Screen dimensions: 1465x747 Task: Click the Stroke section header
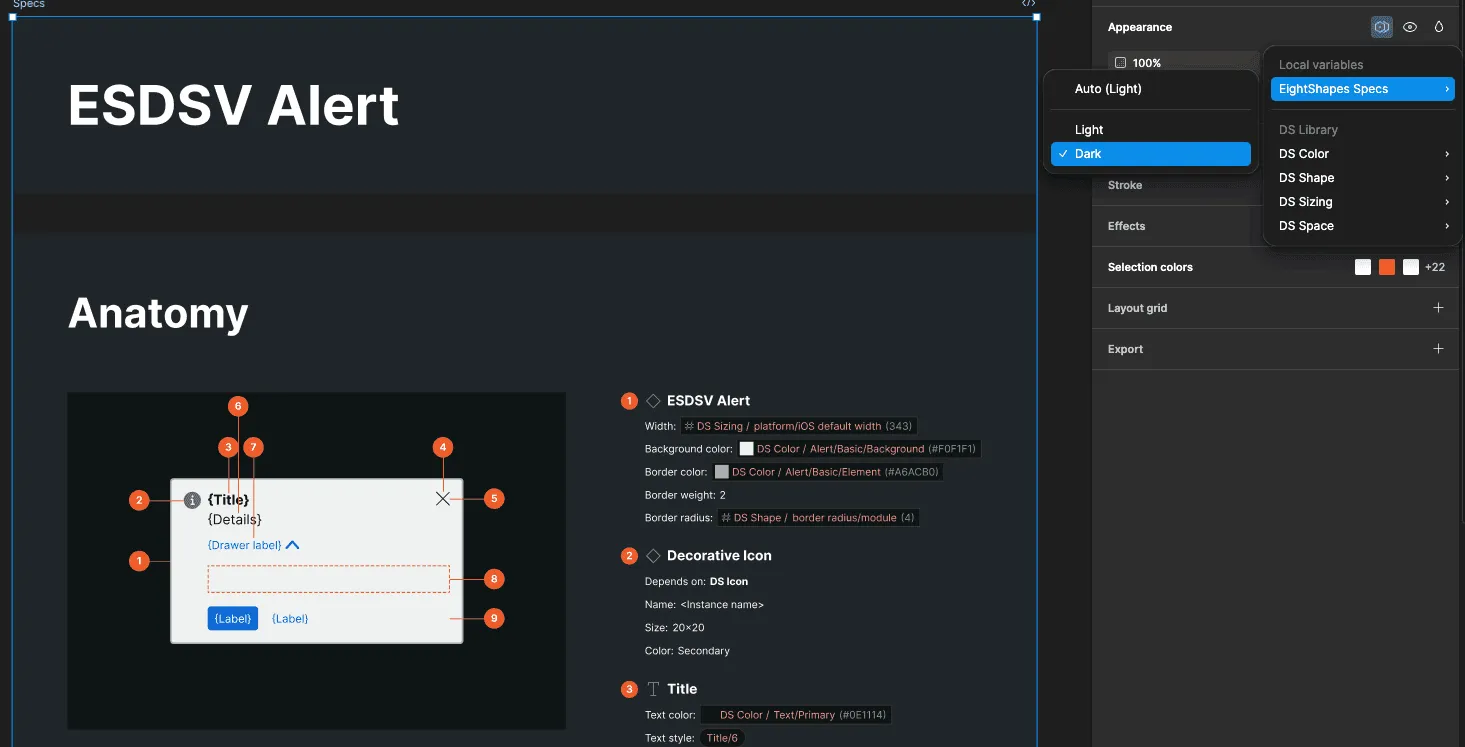pos(1125,185)
